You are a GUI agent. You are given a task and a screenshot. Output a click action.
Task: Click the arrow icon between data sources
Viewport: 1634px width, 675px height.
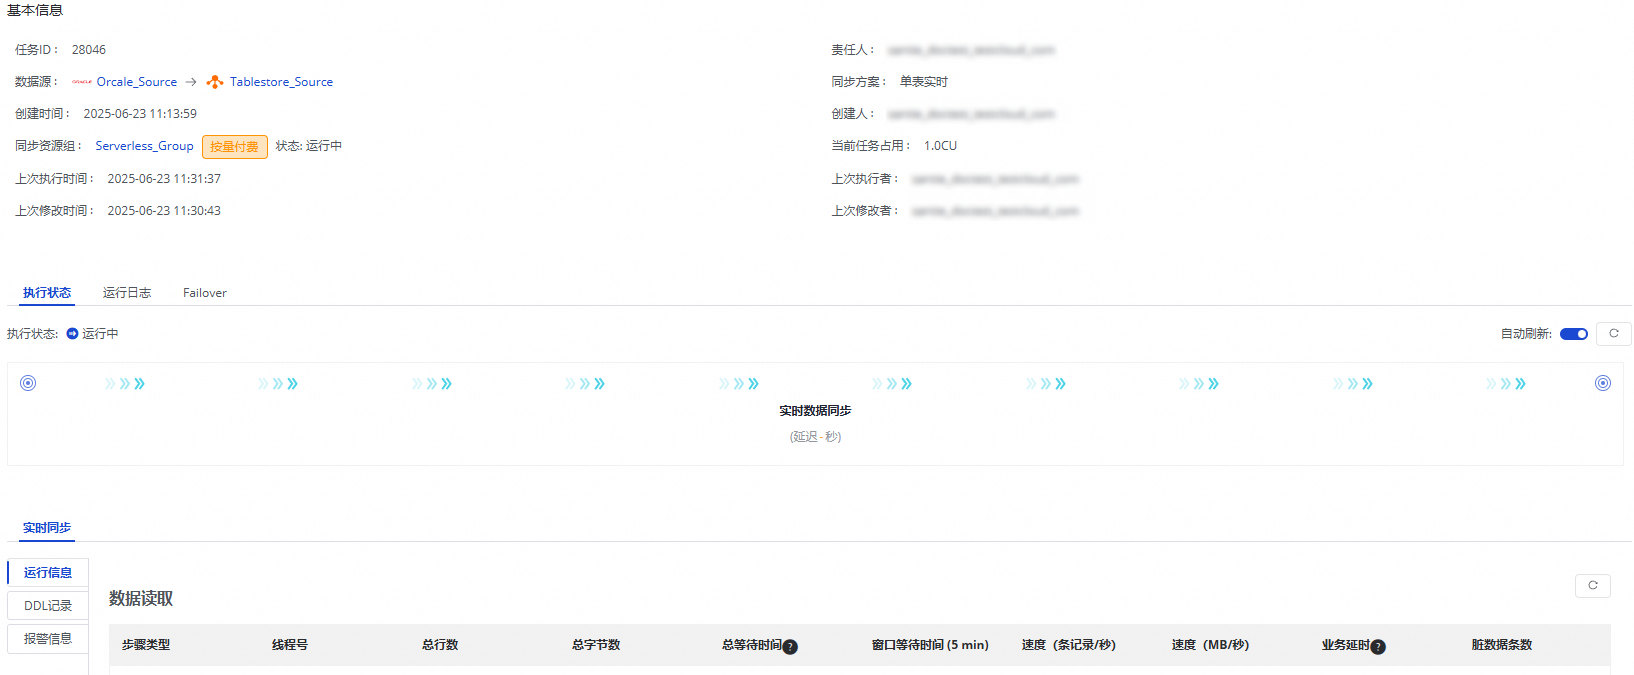tap(191, 82)
